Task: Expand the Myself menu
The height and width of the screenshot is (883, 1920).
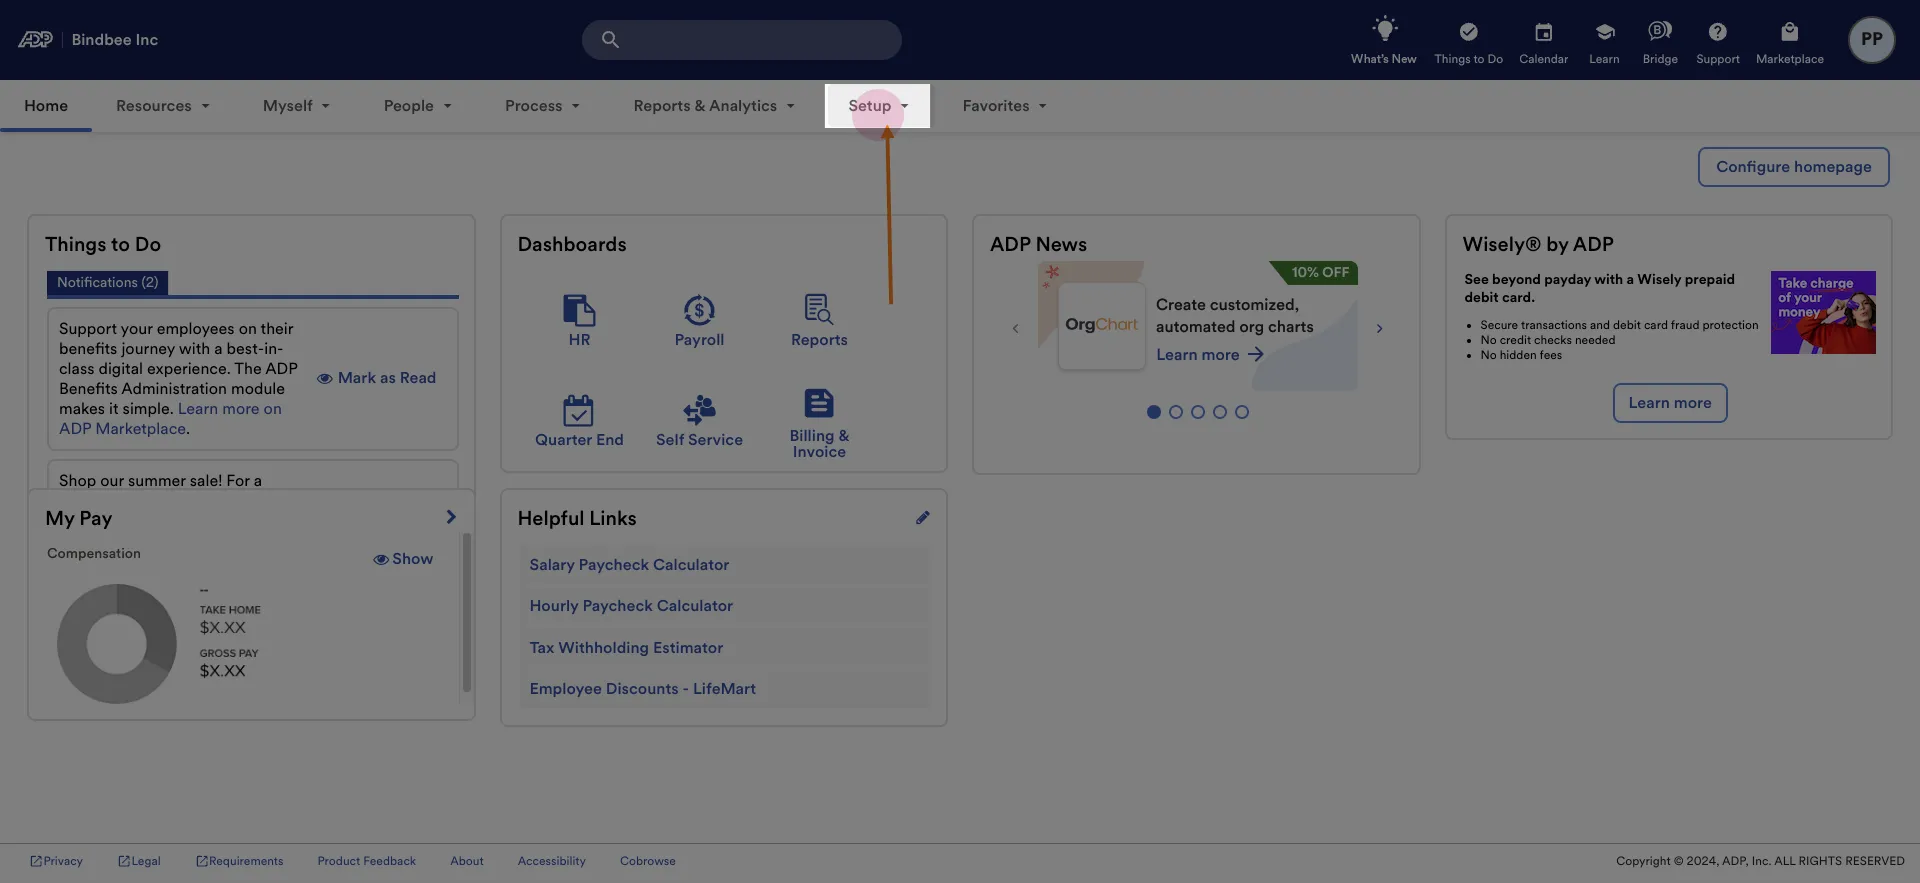Action: [296, 106]
